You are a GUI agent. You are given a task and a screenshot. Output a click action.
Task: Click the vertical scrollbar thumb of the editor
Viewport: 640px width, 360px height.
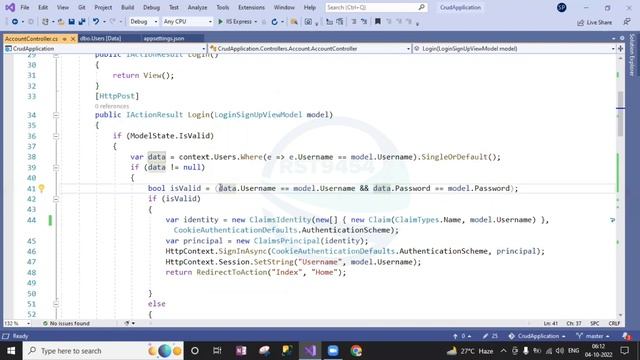(620, 113)
